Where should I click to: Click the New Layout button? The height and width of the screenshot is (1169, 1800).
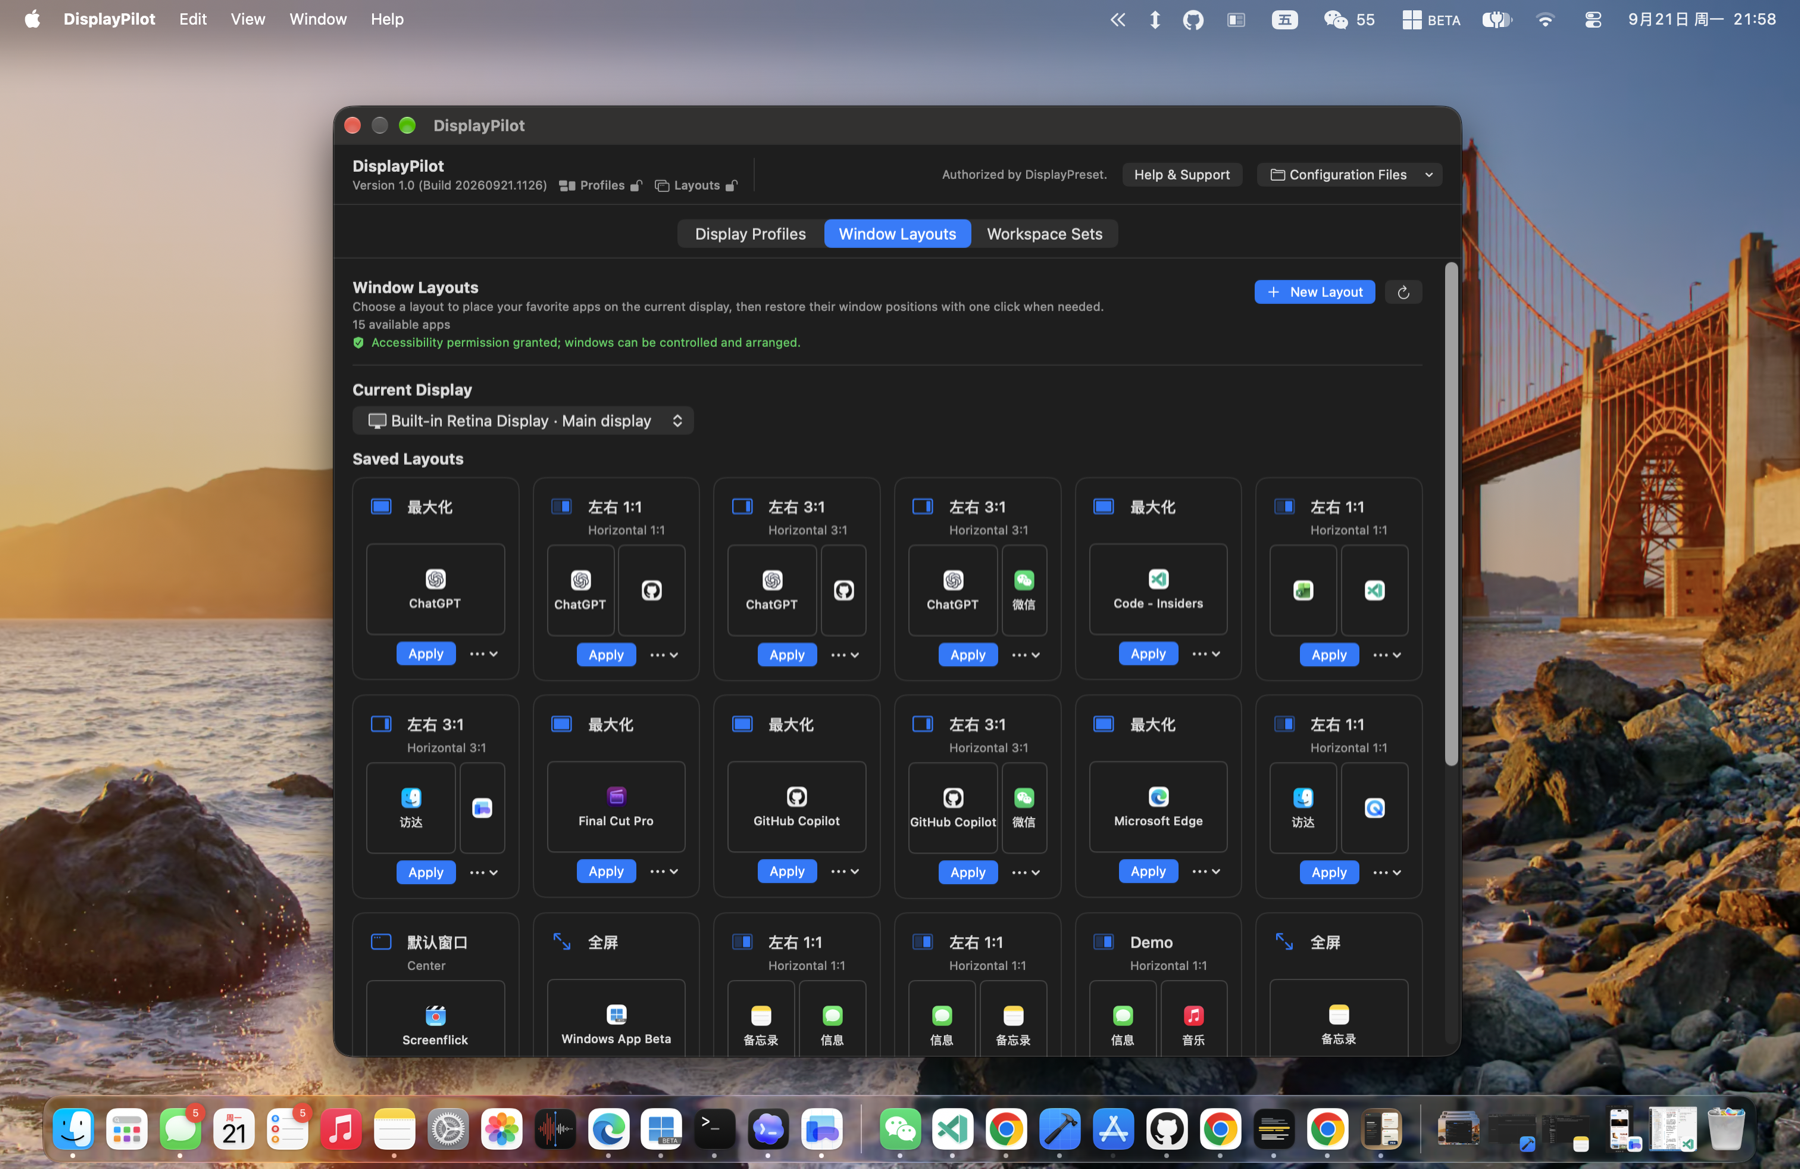(x=1314, y=292)
